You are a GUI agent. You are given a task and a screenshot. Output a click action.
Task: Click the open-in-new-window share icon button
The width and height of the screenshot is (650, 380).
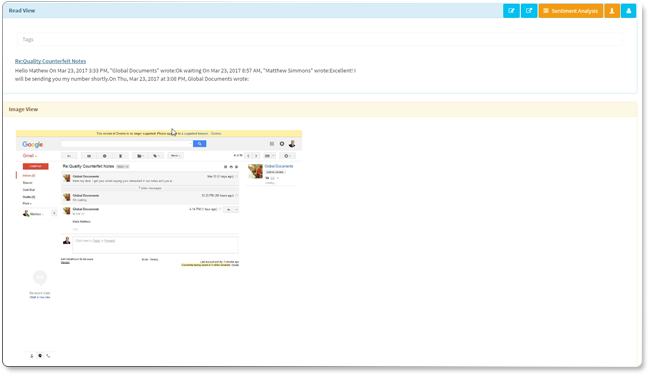(529, 11)
